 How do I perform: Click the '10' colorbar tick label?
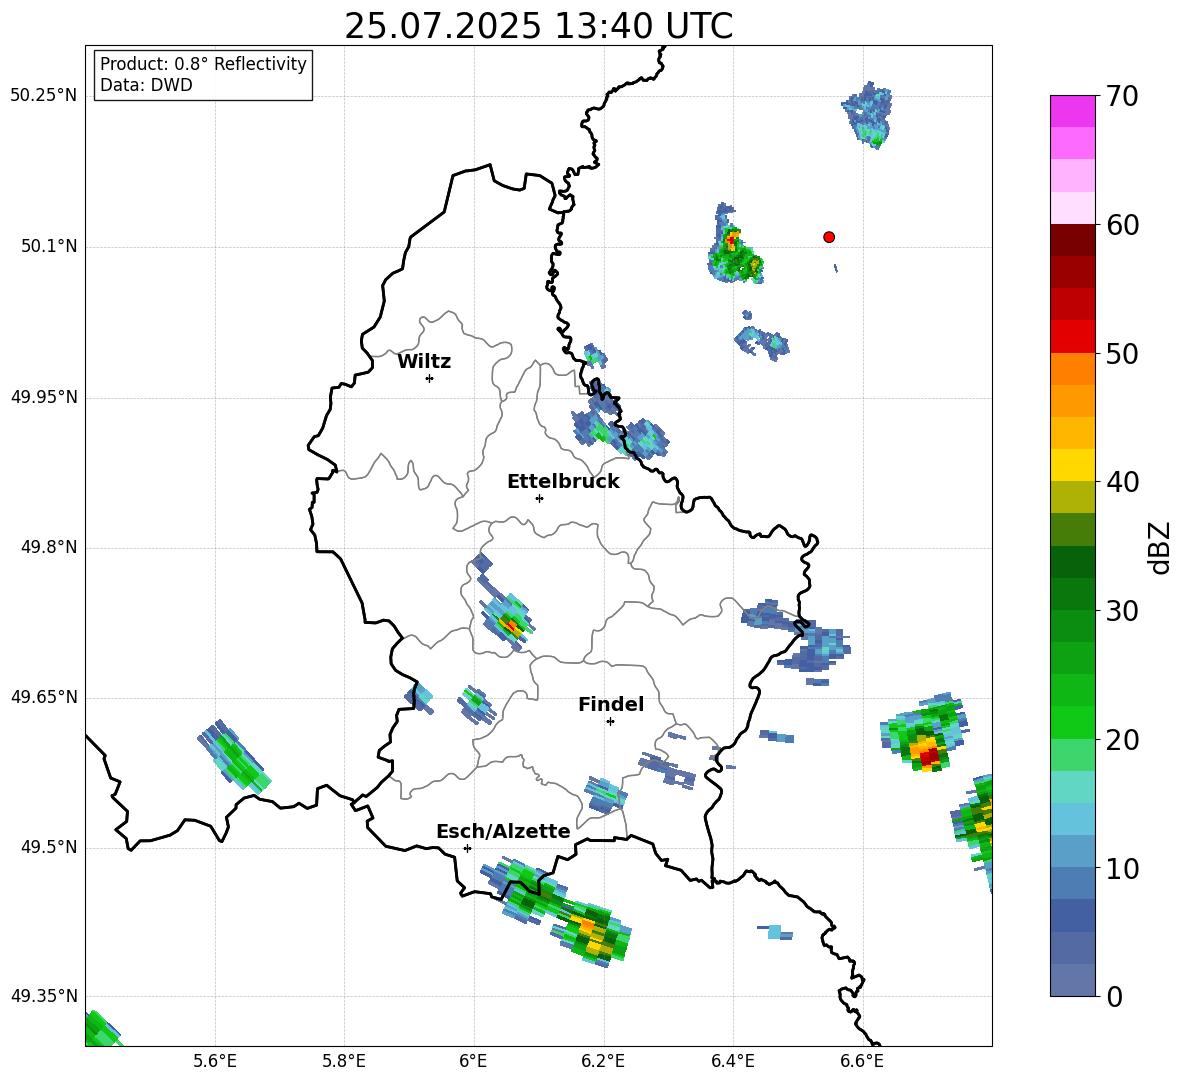(x=1122, y=868)
